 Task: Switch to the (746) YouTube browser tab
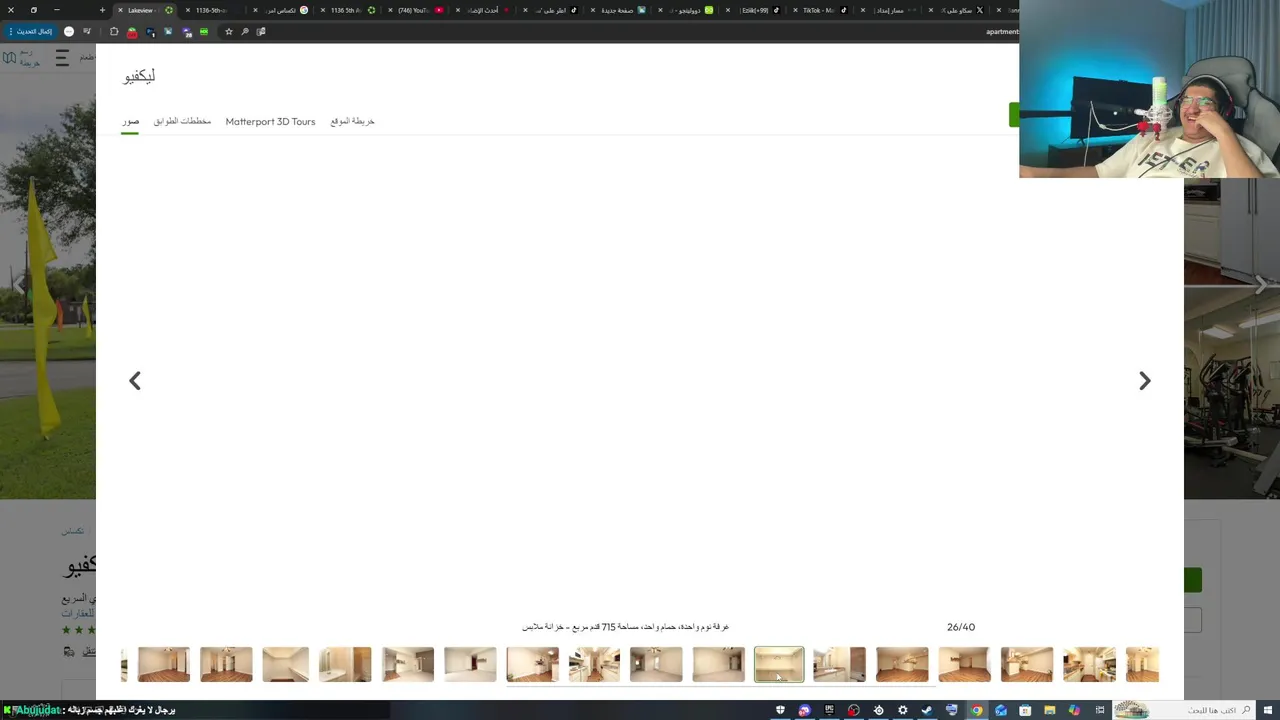click(x=420, y=10)
